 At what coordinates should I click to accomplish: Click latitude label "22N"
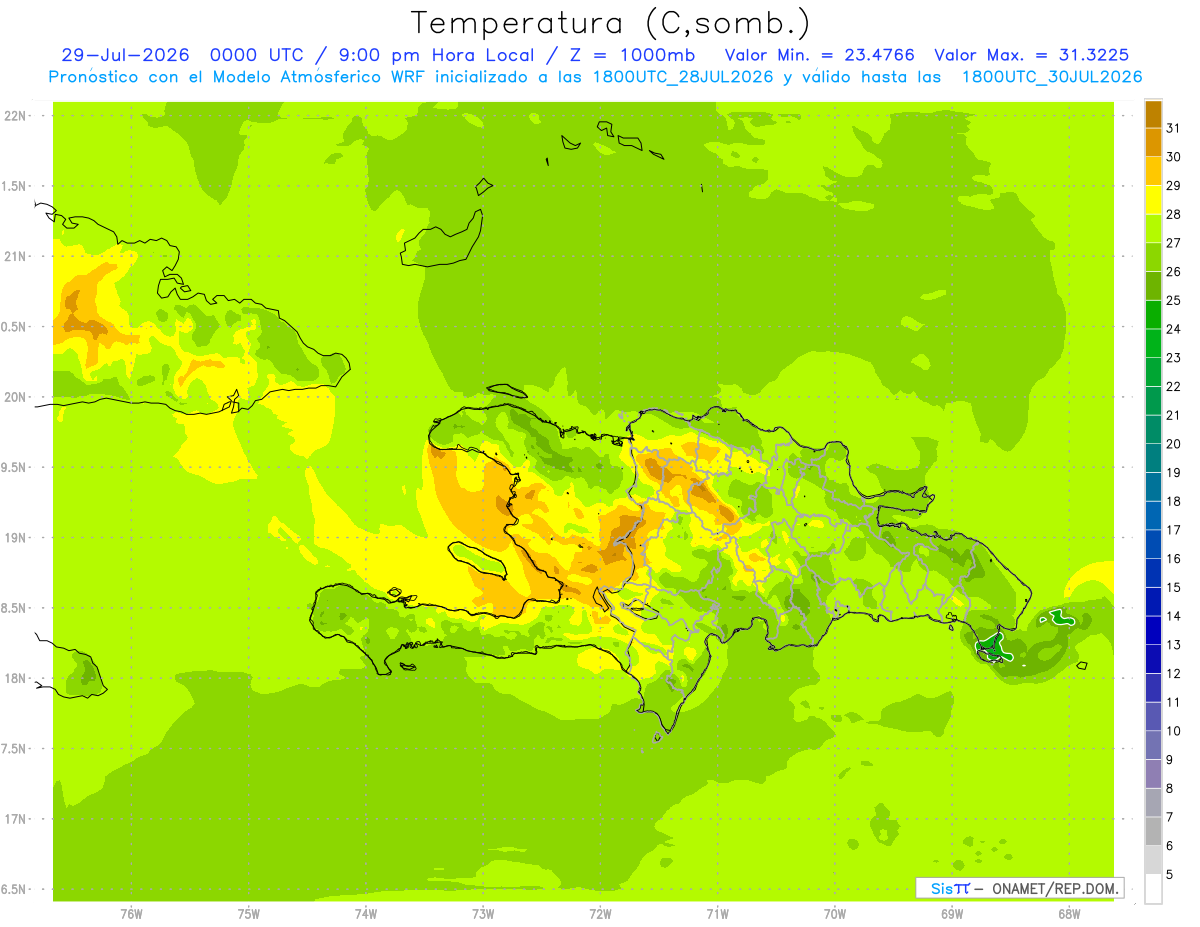pyautogui.click(x=15, y=116)
